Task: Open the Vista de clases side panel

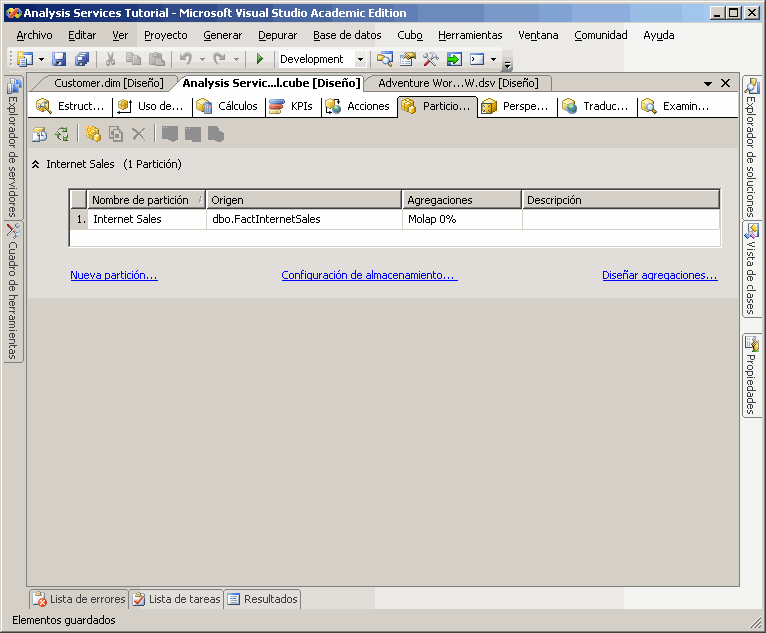Action: tap(751, 270)
